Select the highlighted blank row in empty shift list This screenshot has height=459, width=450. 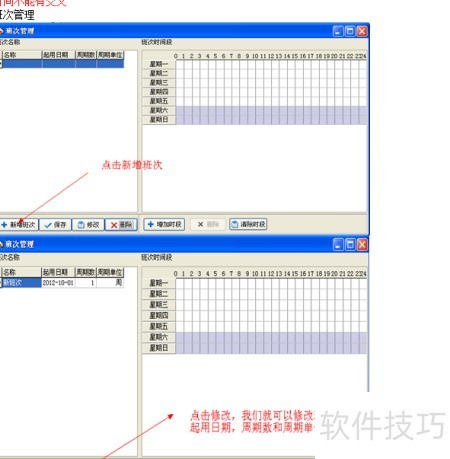tap(63, 64)
